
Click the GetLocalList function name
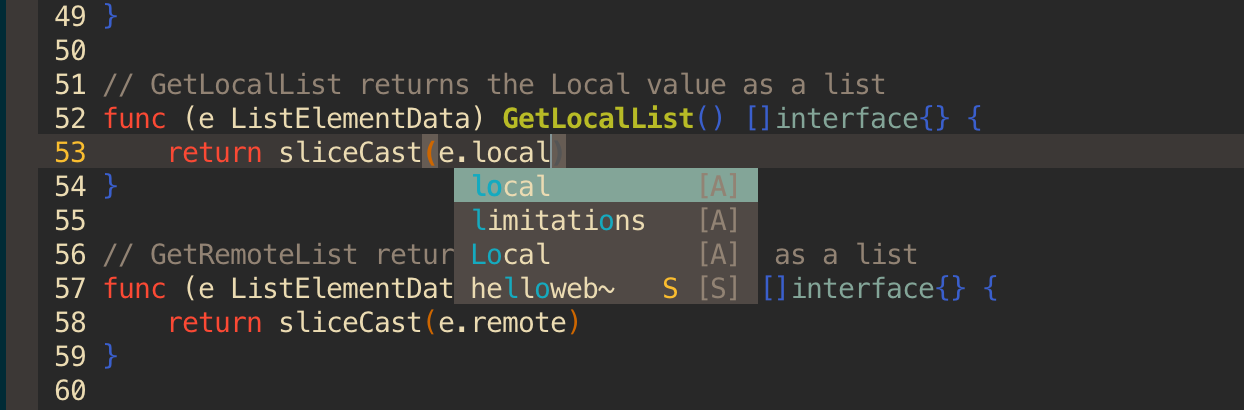point(598,118)
